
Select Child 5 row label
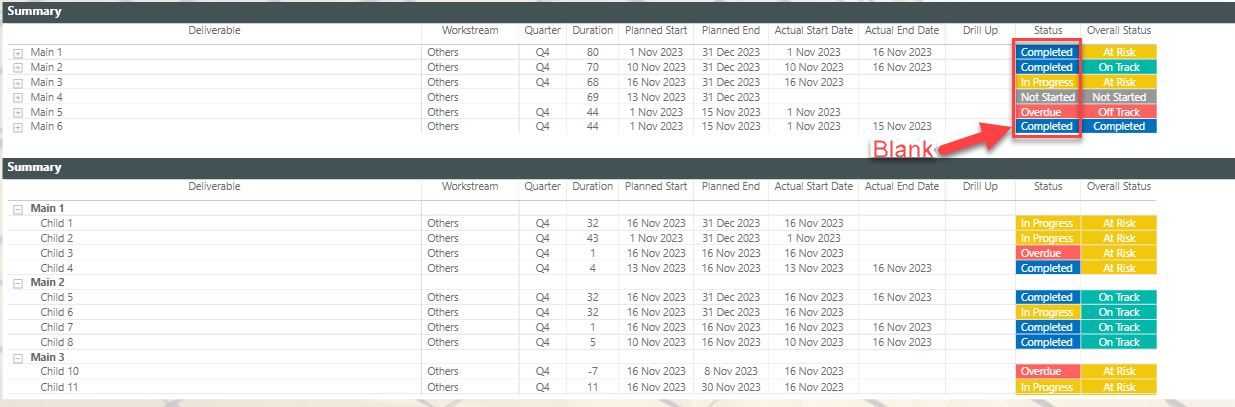(57, 297)
